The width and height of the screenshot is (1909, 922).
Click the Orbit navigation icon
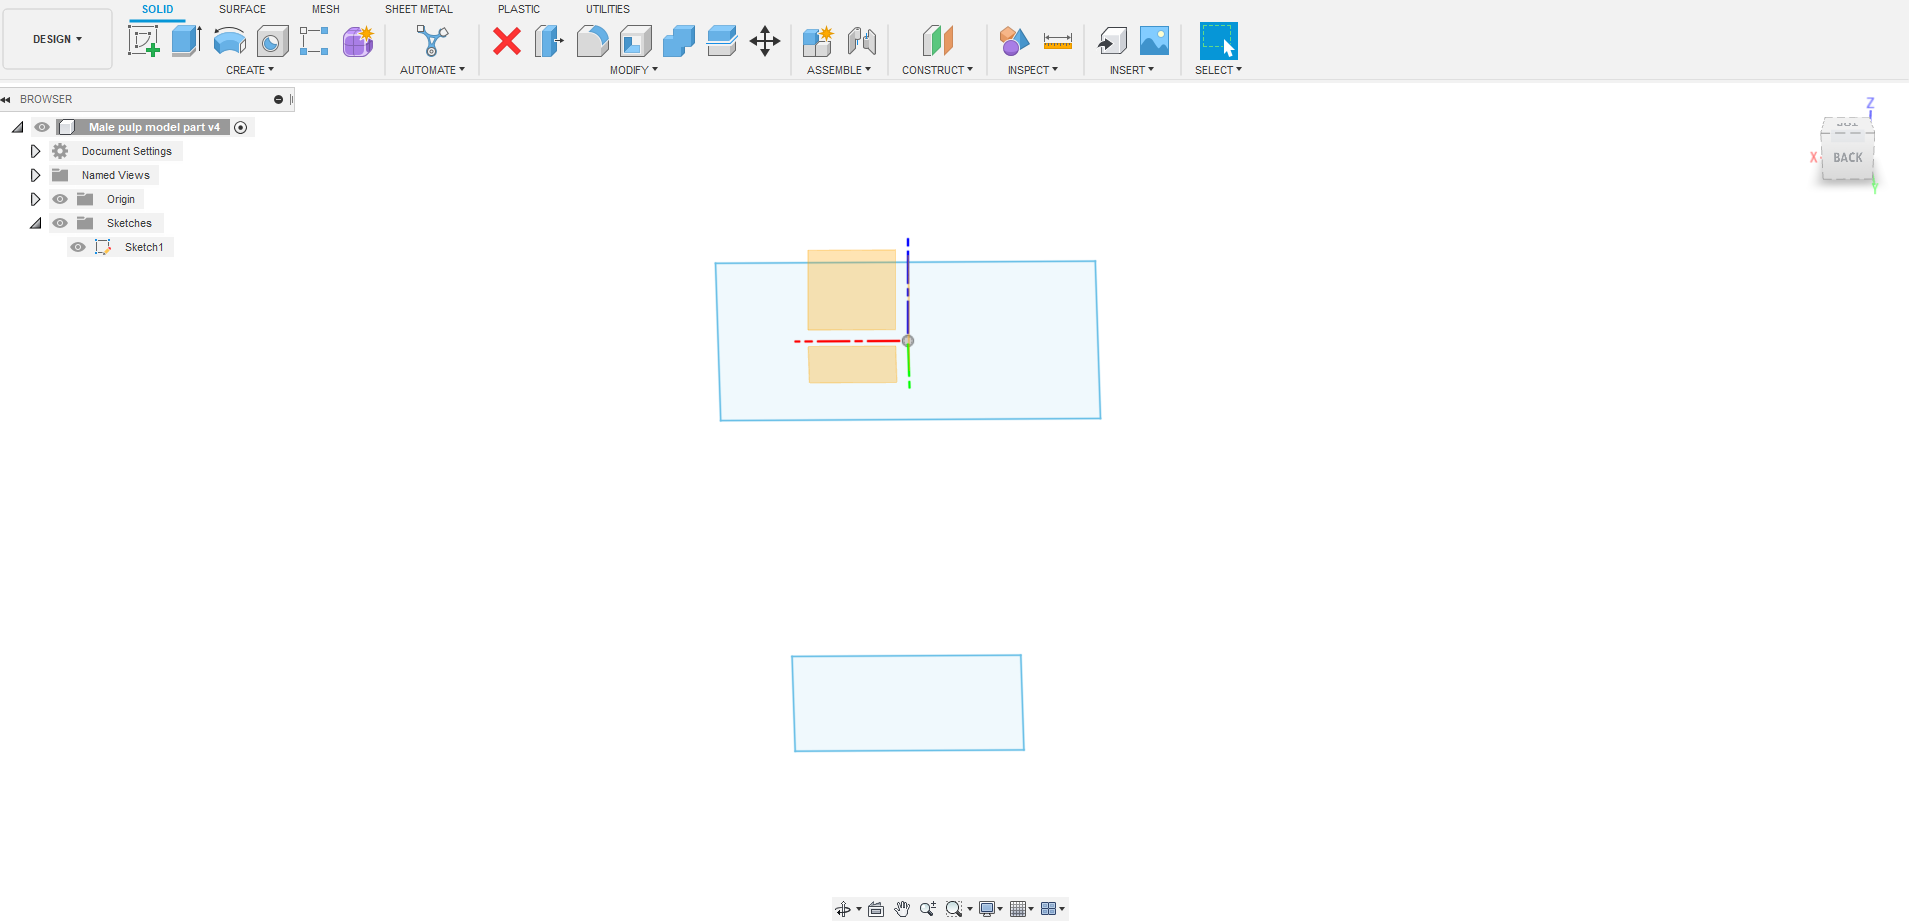[843, 909]
